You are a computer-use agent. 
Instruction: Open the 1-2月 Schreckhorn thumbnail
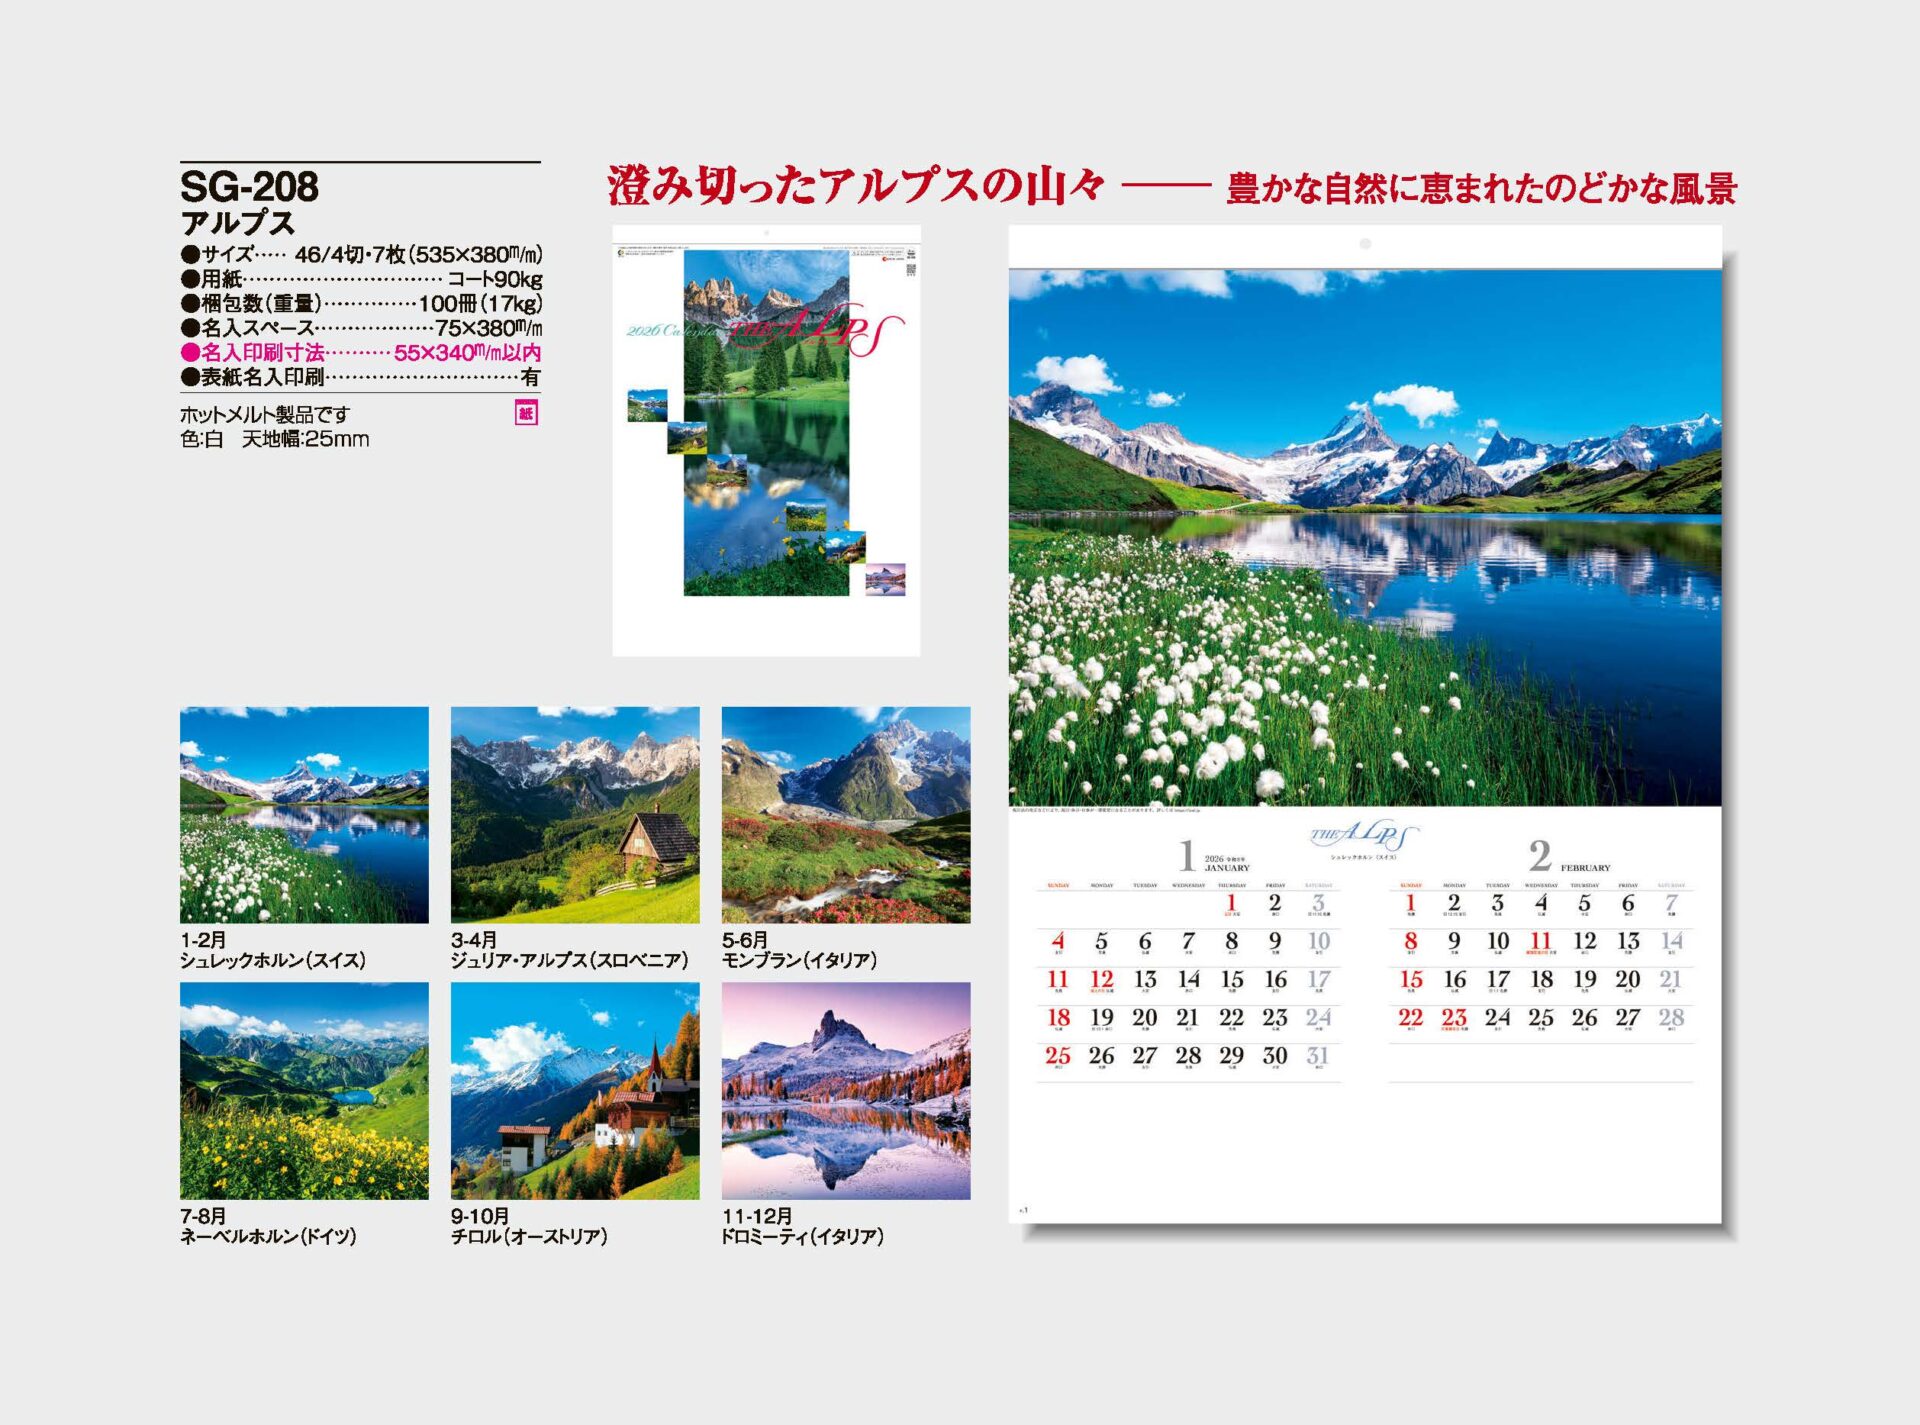(304, 815)
